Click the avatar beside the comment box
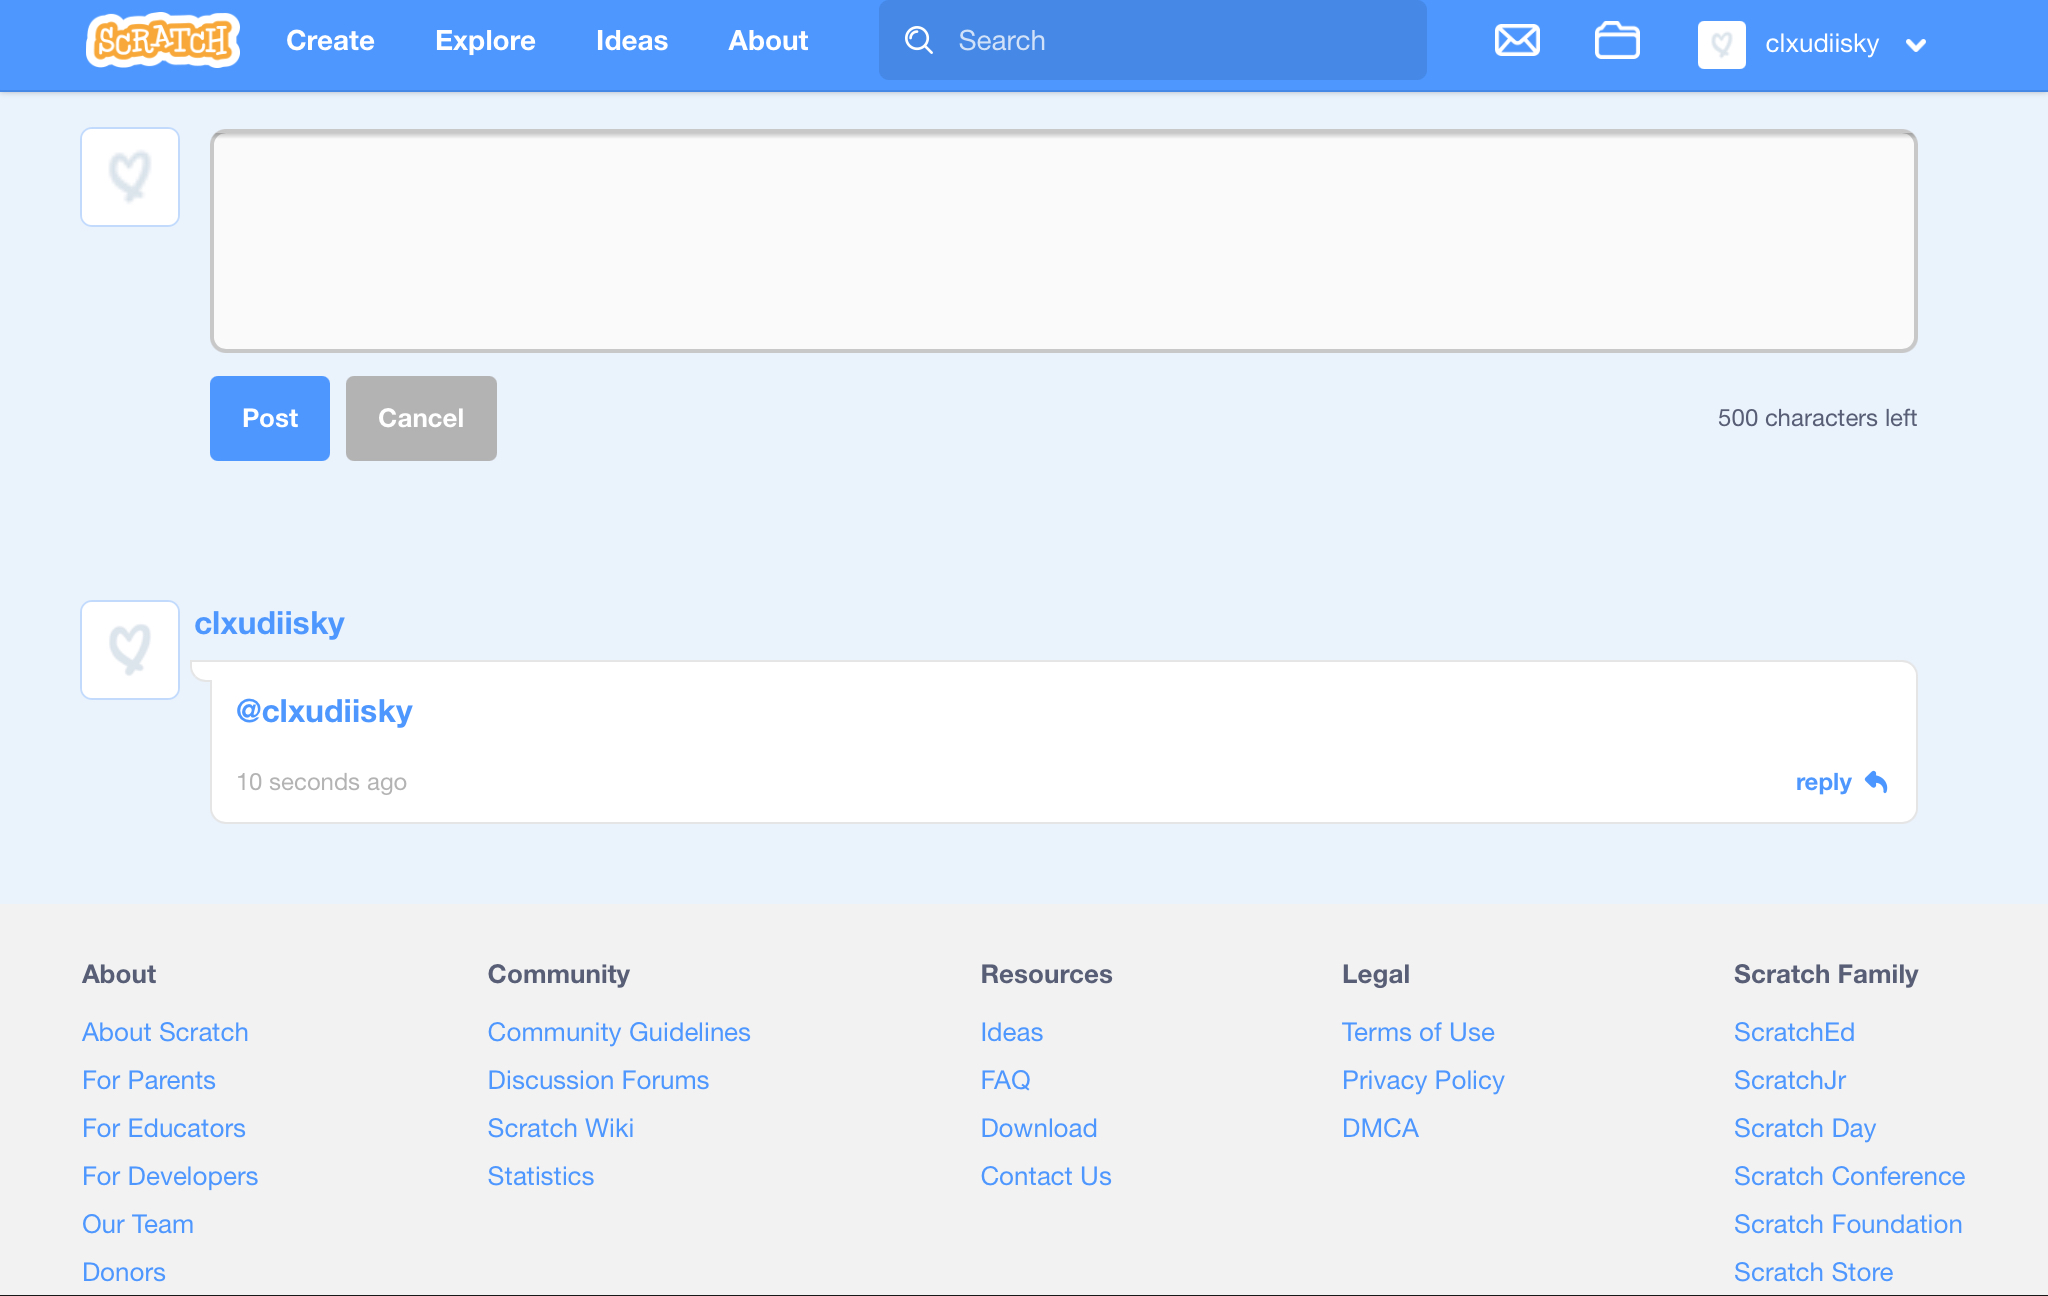Image resolution: width=2048 pixels, height=1296 pixels. (130, 177)
